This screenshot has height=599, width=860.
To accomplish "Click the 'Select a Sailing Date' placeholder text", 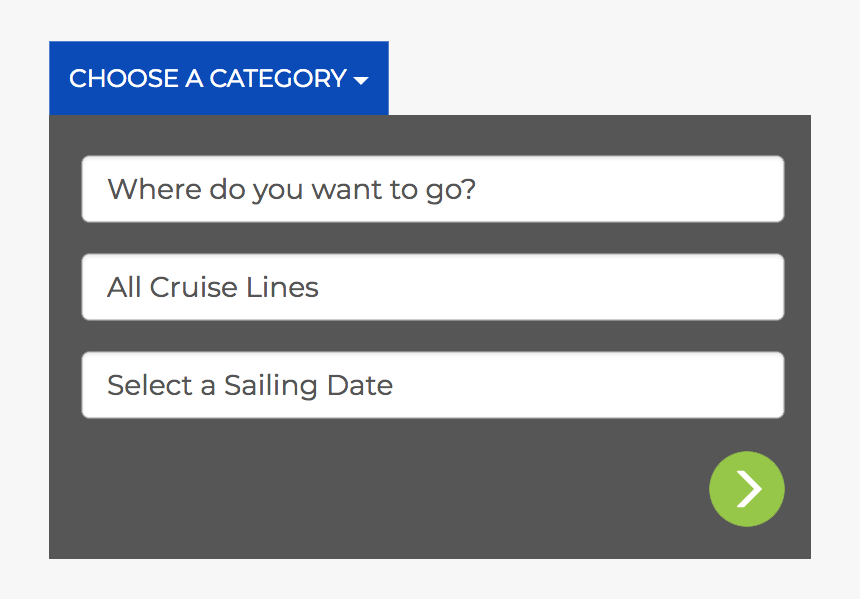I will pyautogui.click(x=250, y=386).
